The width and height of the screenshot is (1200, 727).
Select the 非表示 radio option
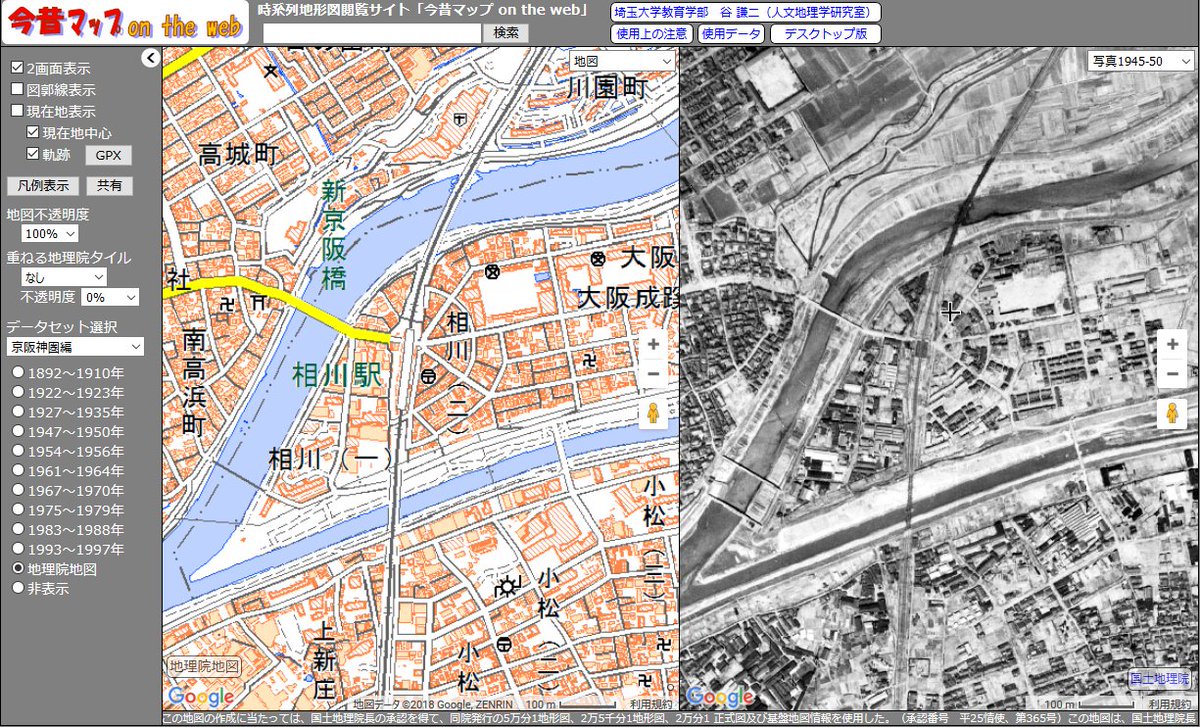[17, 588]
